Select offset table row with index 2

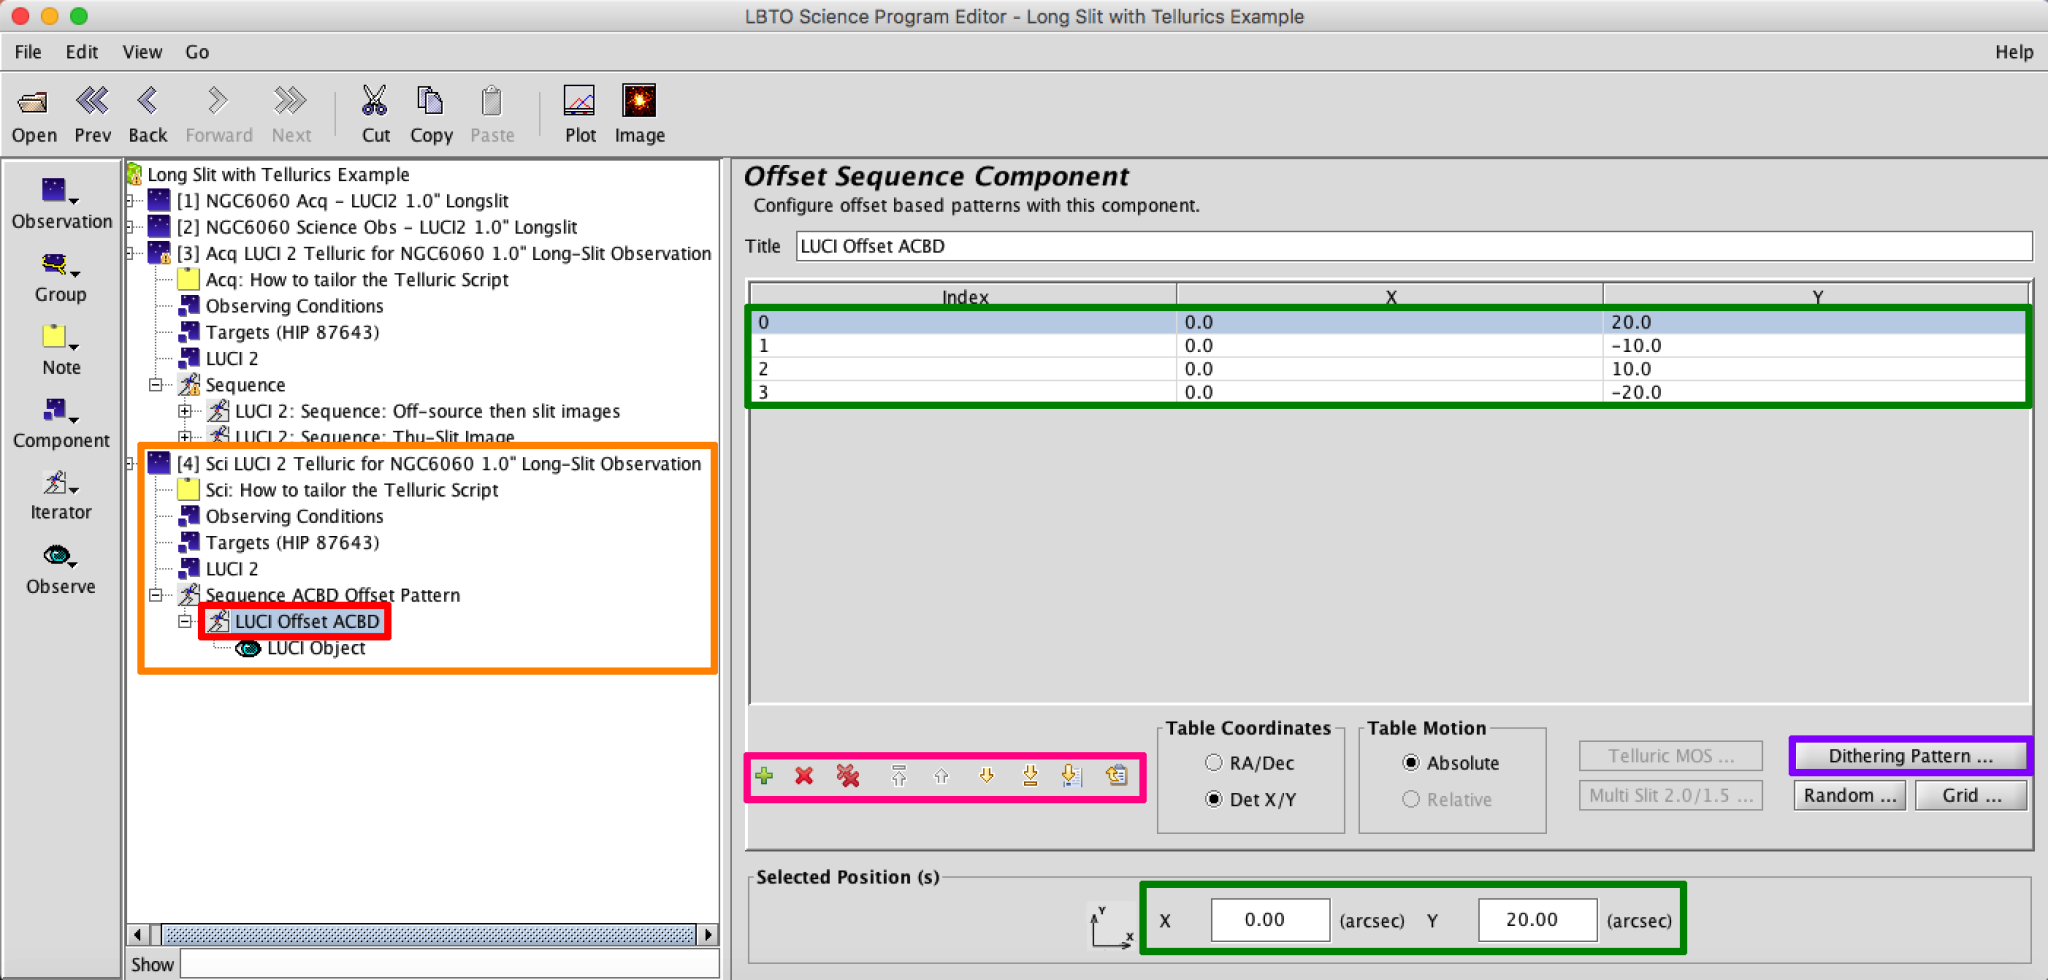pos(1389,369)
